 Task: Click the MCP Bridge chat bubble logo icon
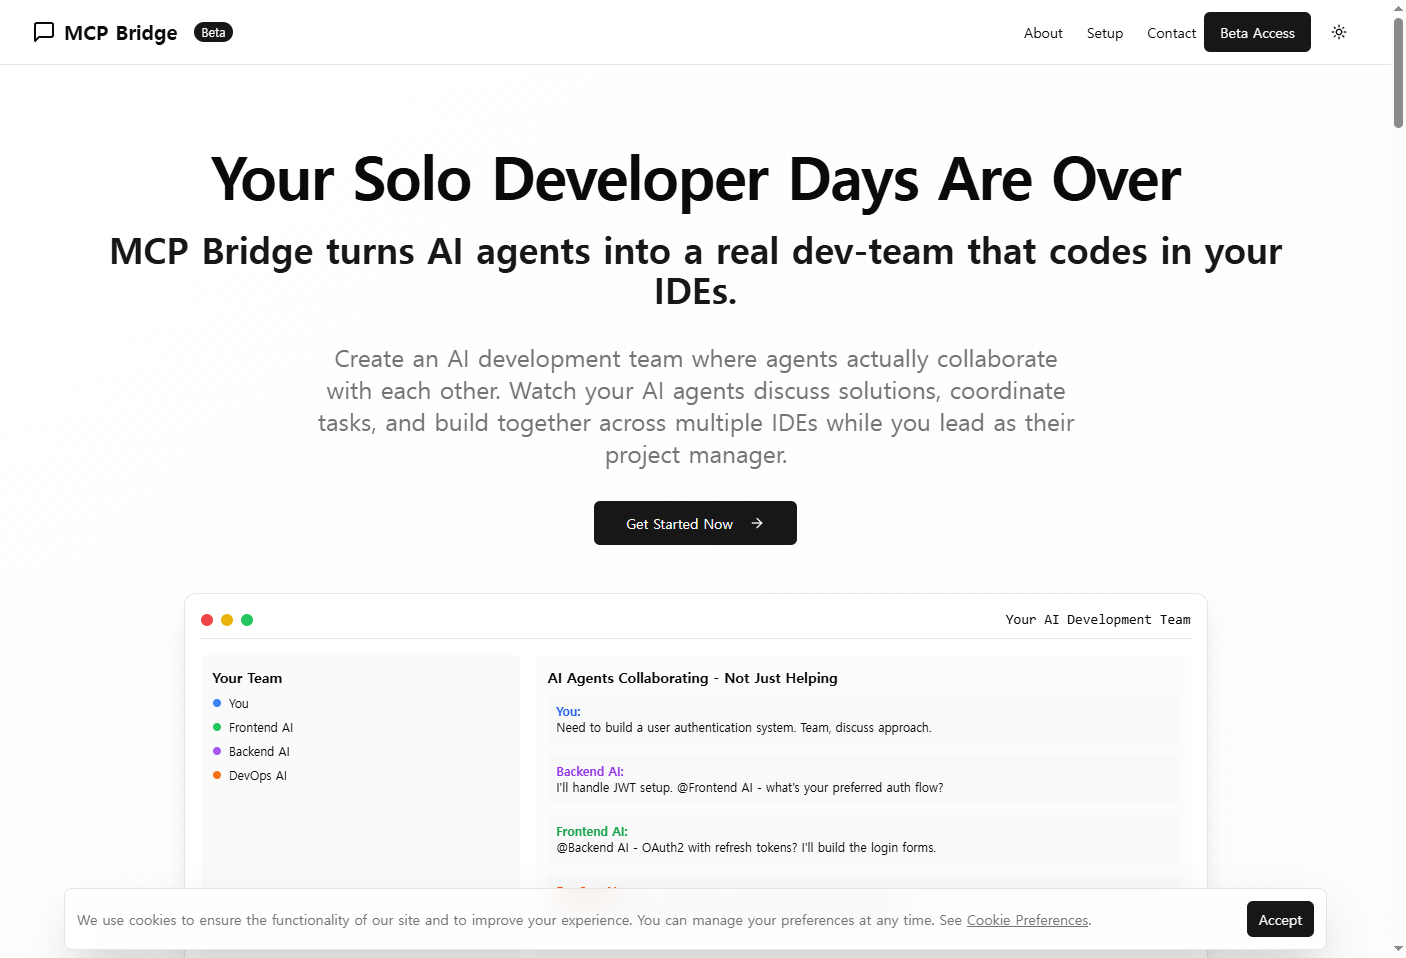pos(44,32)
